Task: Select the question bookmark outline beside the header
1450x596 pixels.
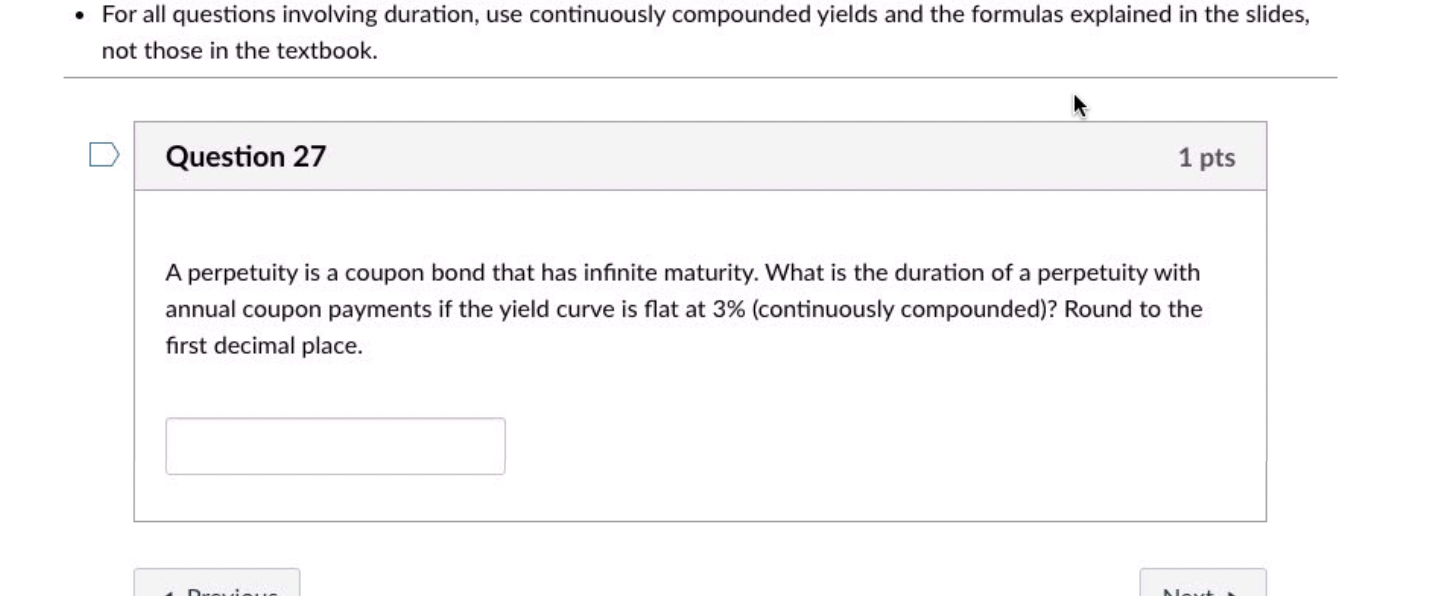Action: (x=103, y=155)
